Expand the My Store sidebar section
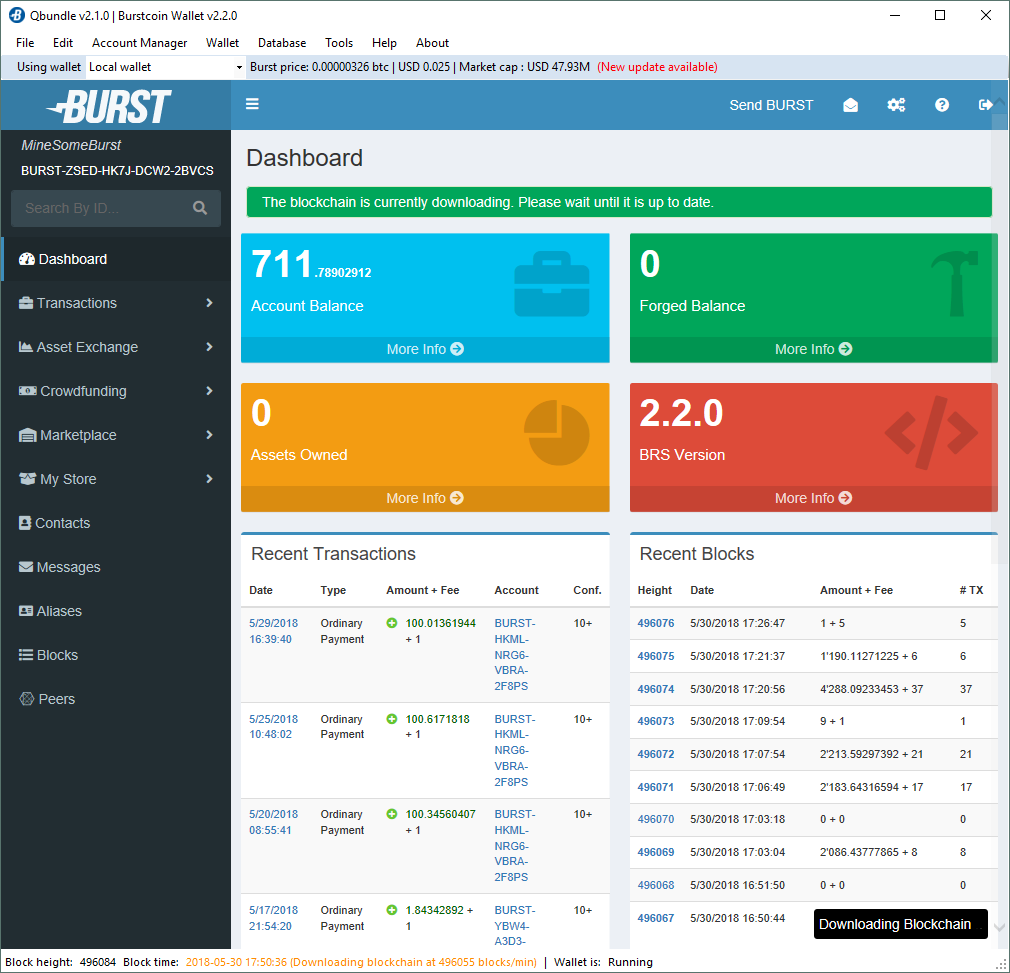 (116, 479)
